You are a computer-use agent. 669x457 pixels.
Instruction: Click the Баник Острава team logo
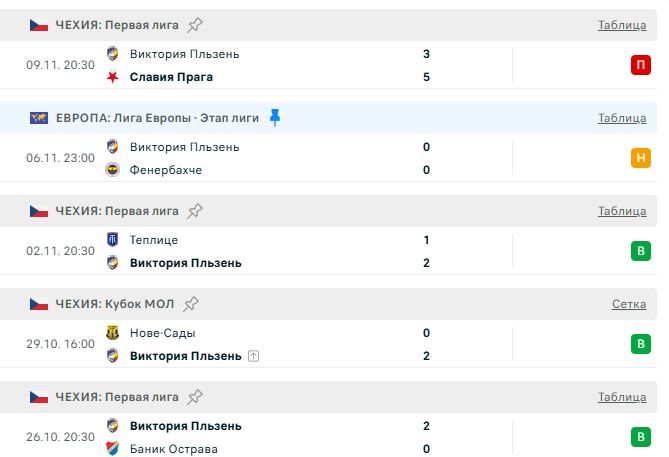(112, 449)
